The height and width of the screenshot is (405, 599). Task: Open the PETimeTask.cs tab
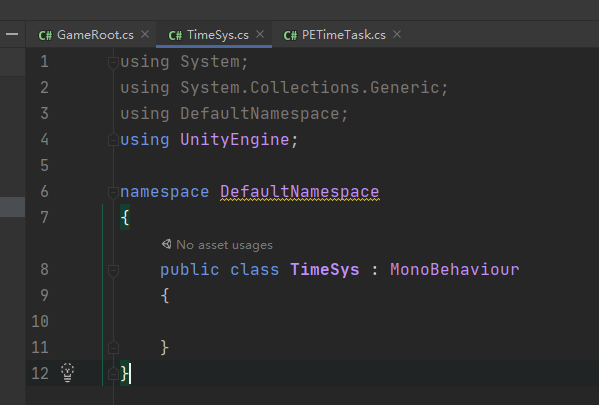click(340, 35)
